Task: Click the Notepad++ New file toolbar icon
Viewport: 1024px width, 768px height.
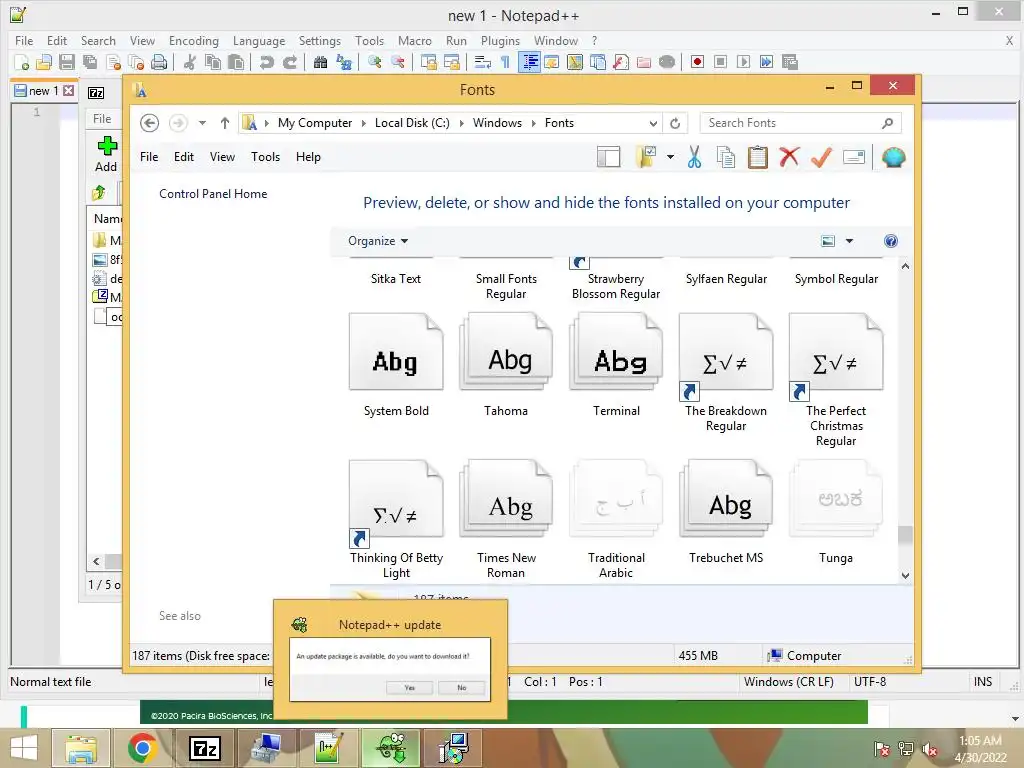Action: [x=22, y=62]
